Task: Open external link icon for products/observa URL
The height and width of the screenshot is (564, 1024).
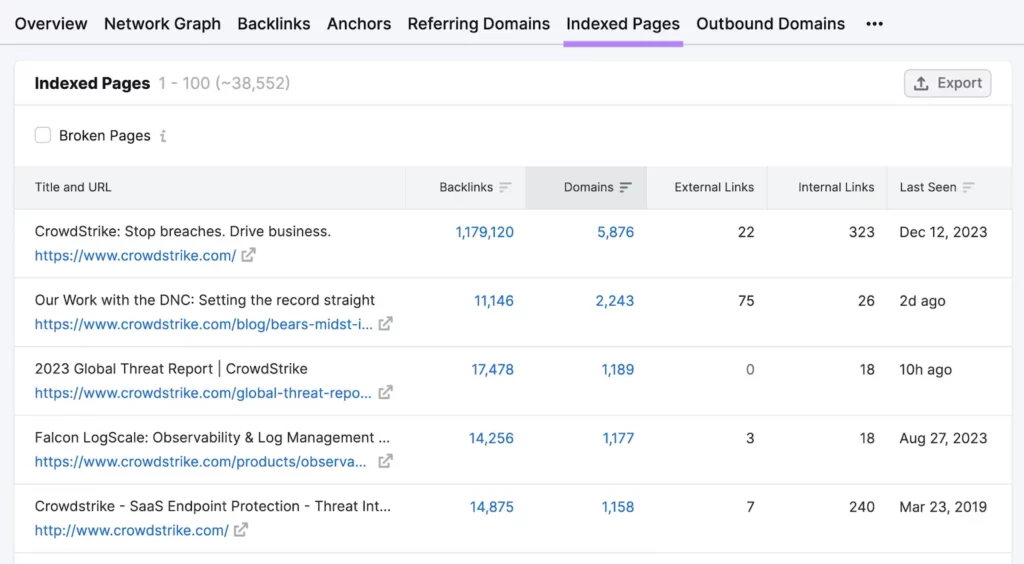Action: 385,461
